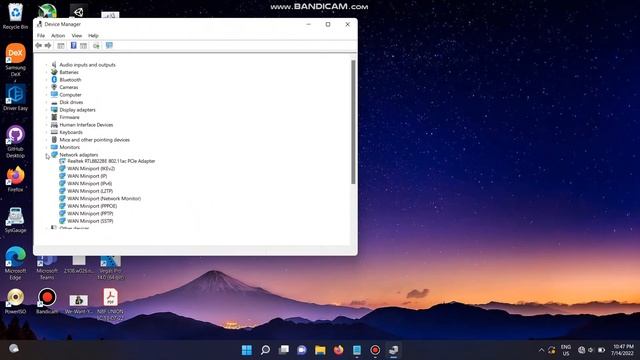Select WAN Miniport (IP)
640x360 pixels.
pyautogui.click(x=87, y=176)
